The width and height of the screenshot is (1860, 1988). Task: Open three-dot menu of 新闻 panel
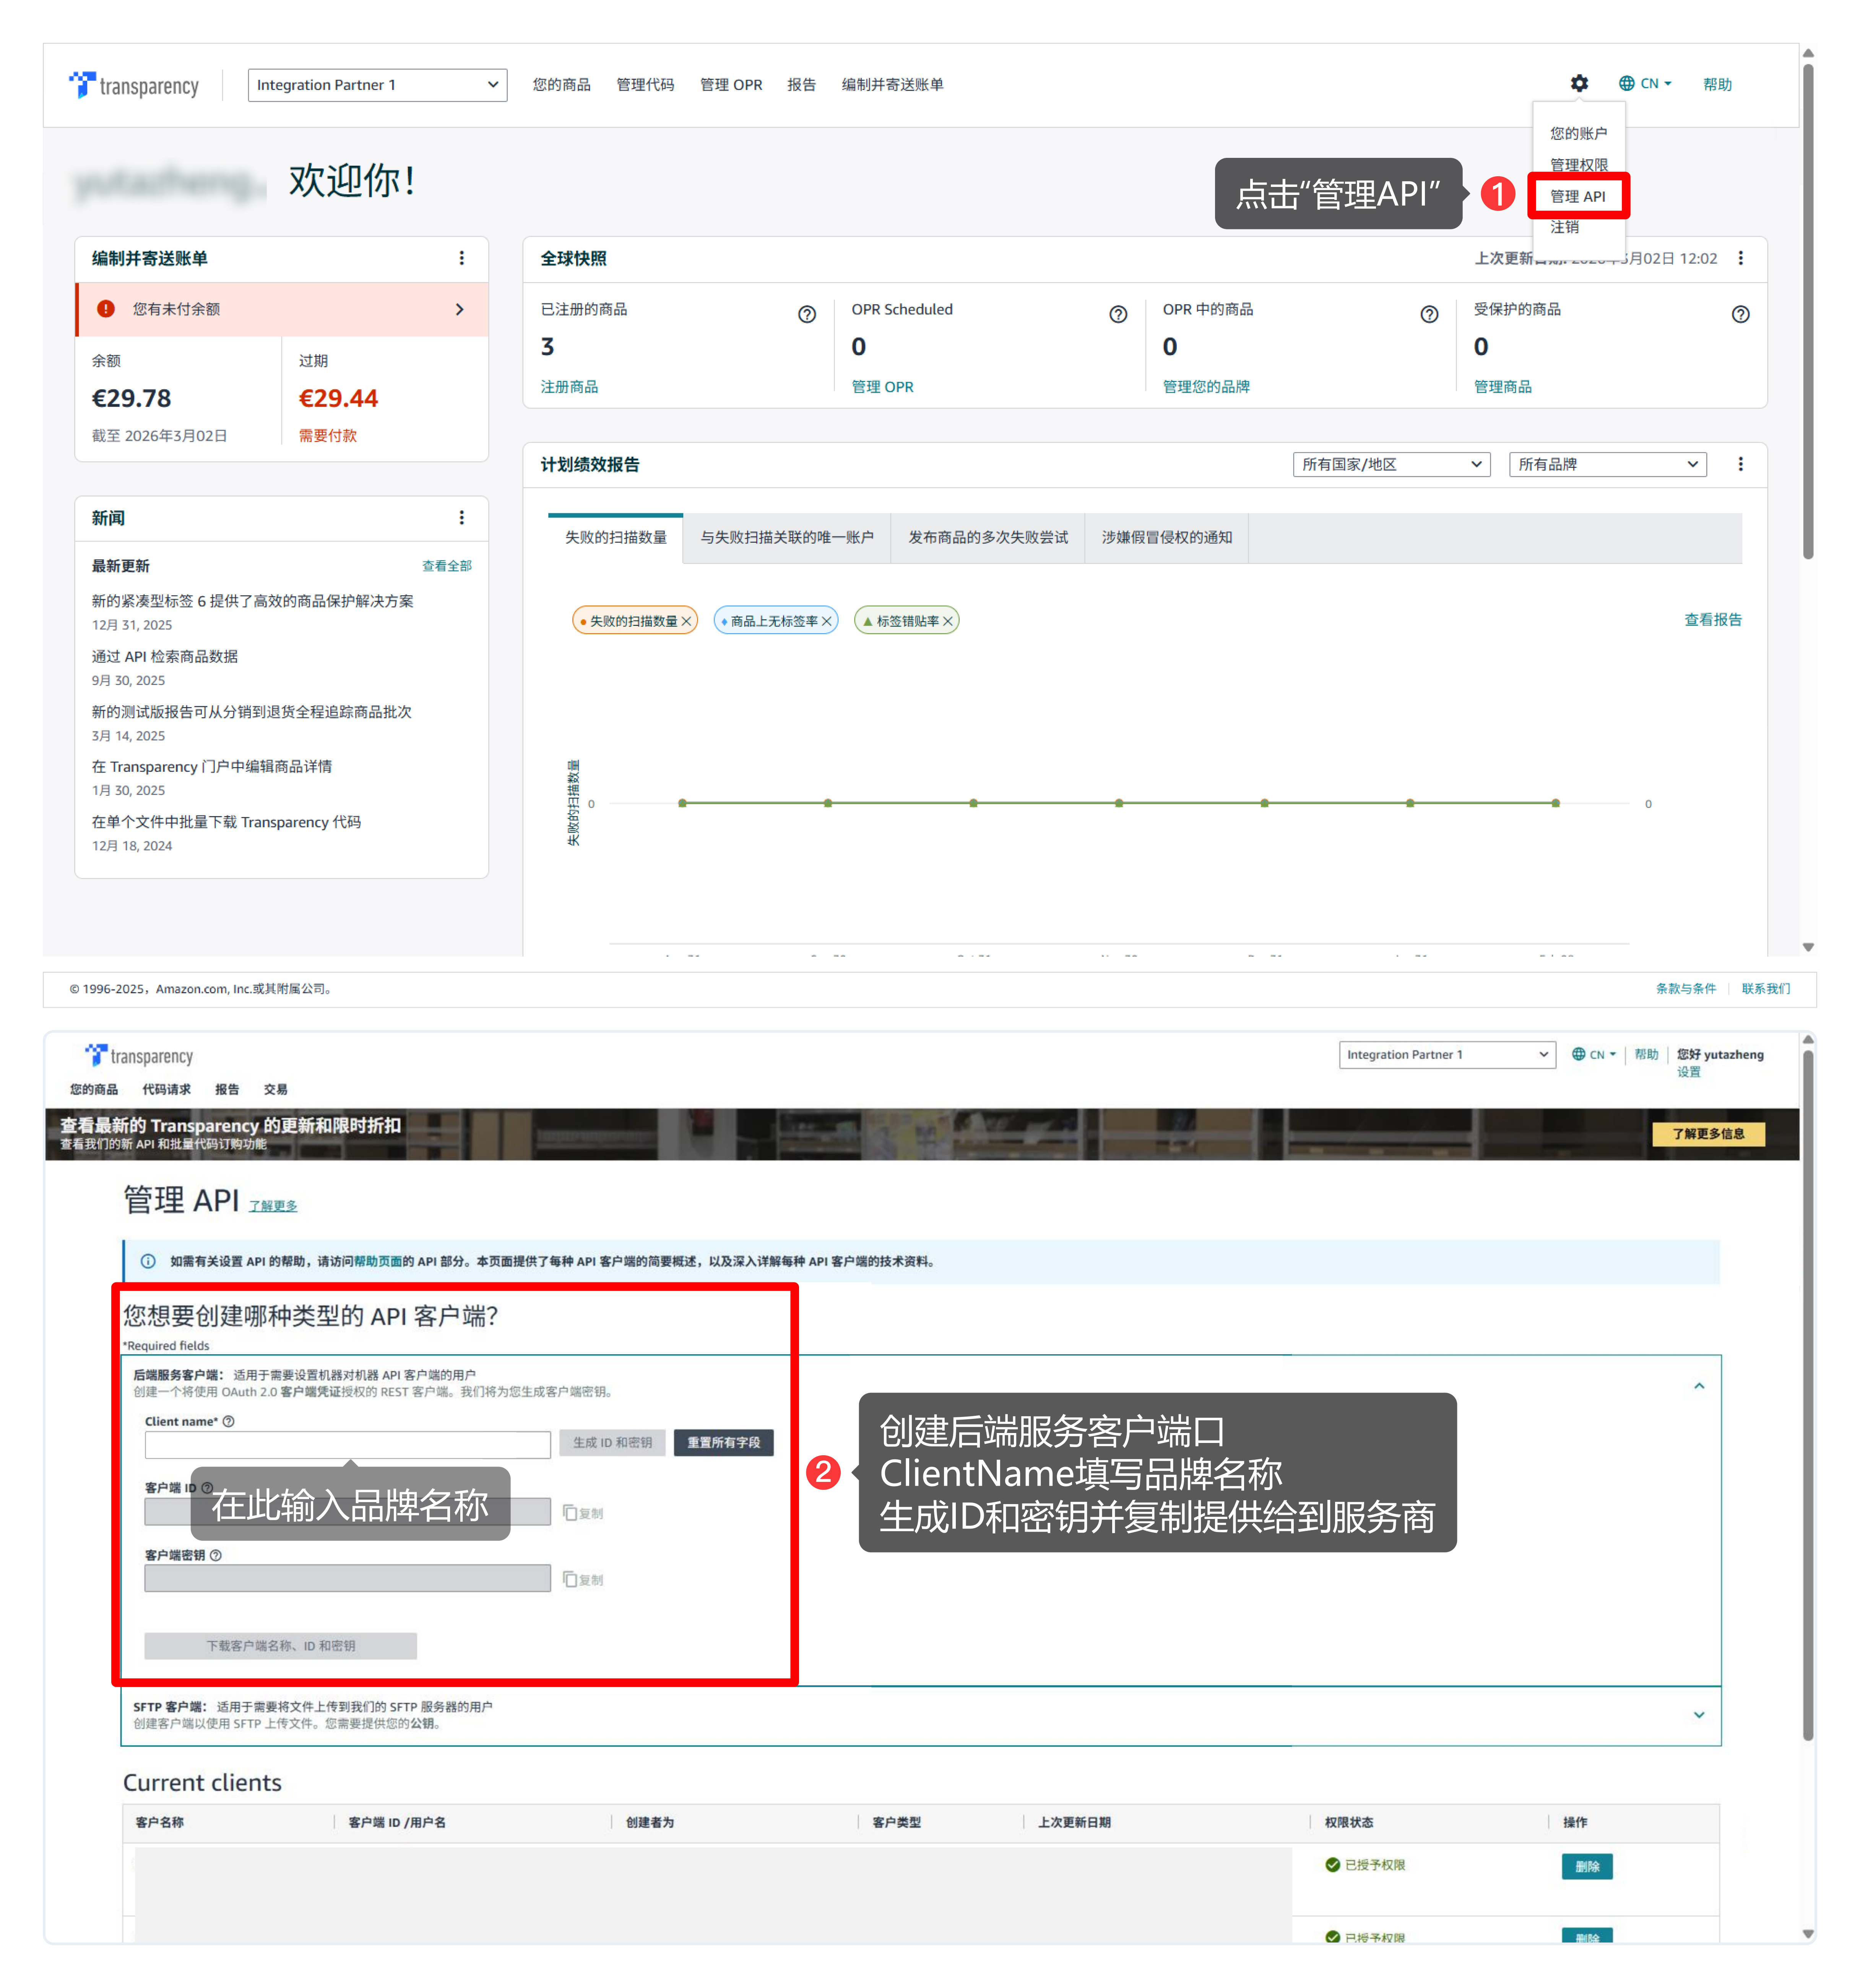(461, 517)
